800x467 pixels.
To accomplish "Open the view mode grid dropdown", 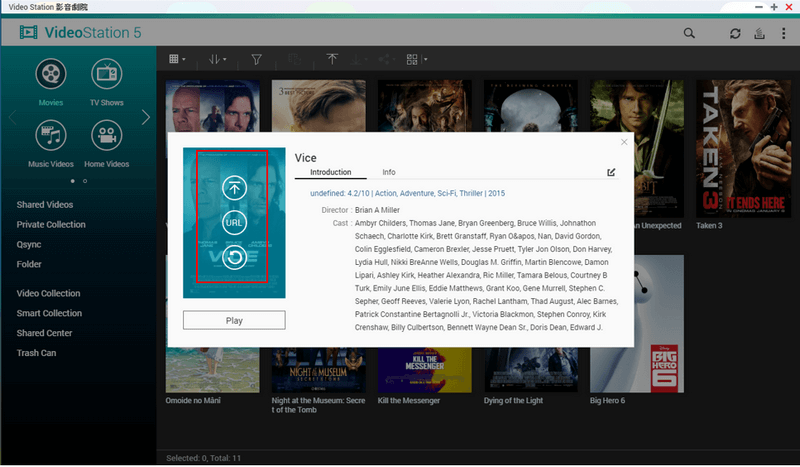I will click(x=177, y=59).
